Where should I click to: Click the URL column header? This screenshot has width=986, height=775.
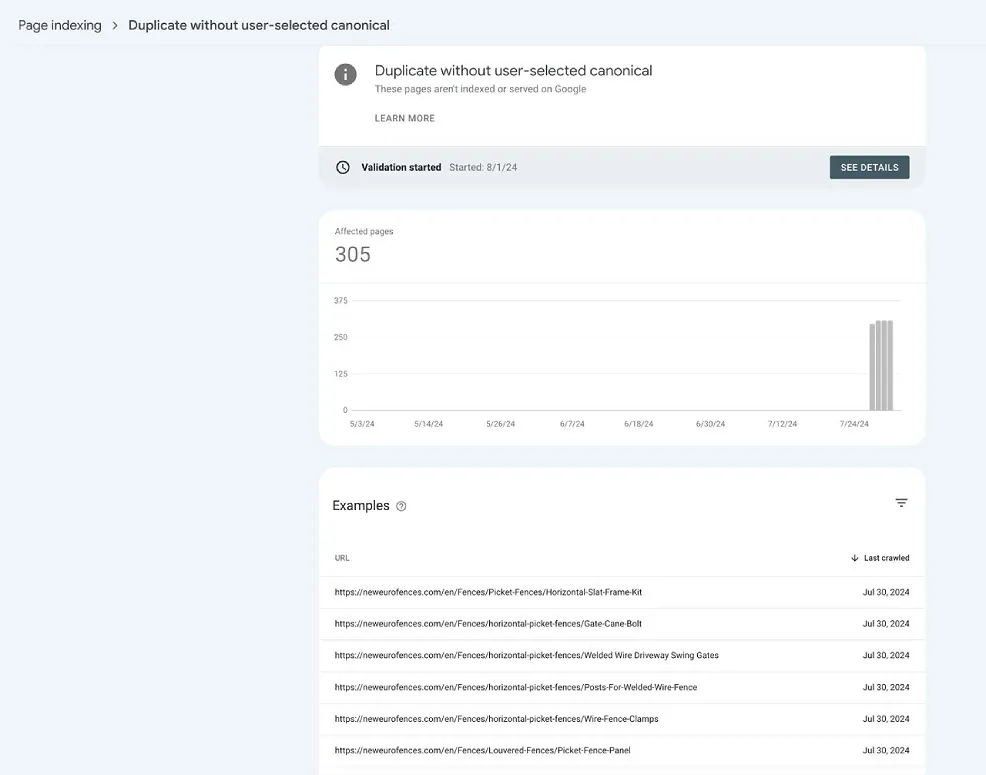[342, 558]
